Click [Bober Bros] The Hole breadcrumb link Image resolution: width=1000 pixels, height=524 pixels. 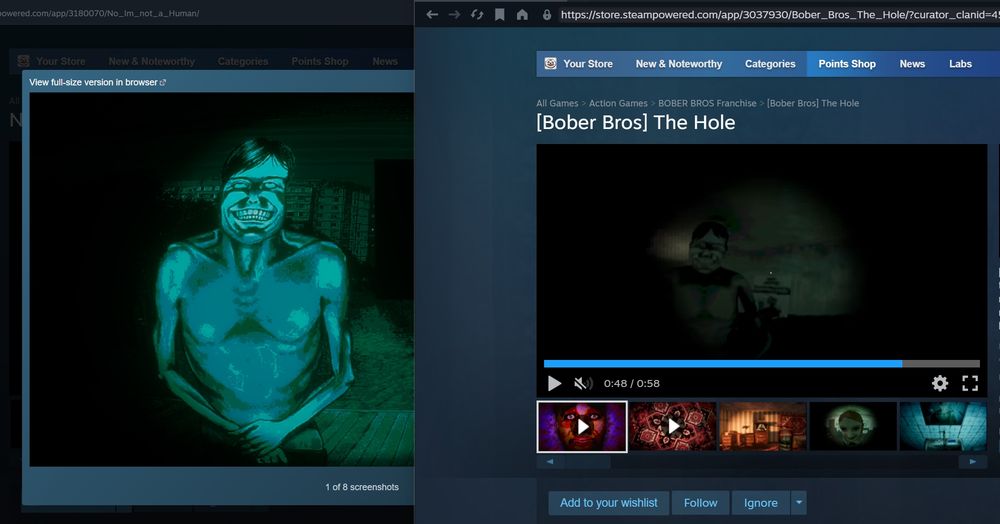point(813,103)
